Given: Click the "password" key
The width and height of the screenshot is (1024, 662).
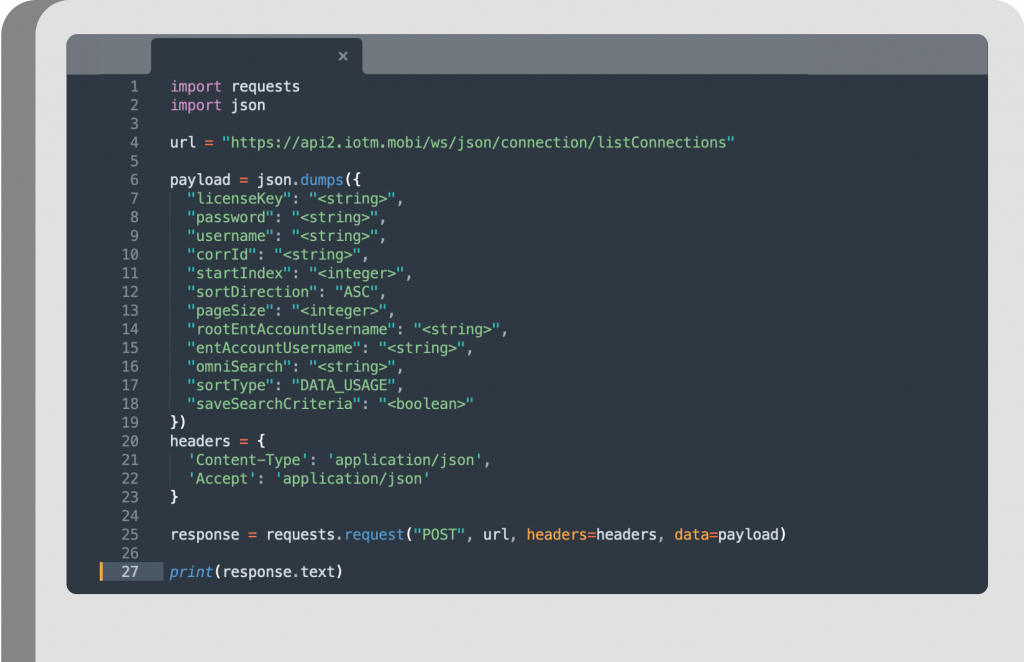Looking at the screenshot, I should [231, 217].
